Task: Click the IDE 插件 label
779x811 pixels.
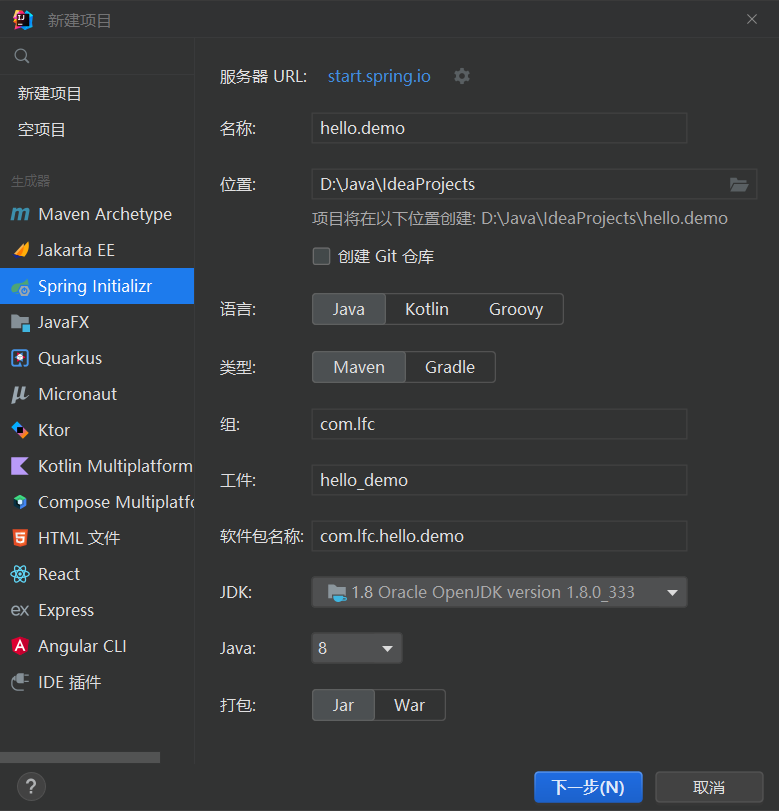Action: 69,682
